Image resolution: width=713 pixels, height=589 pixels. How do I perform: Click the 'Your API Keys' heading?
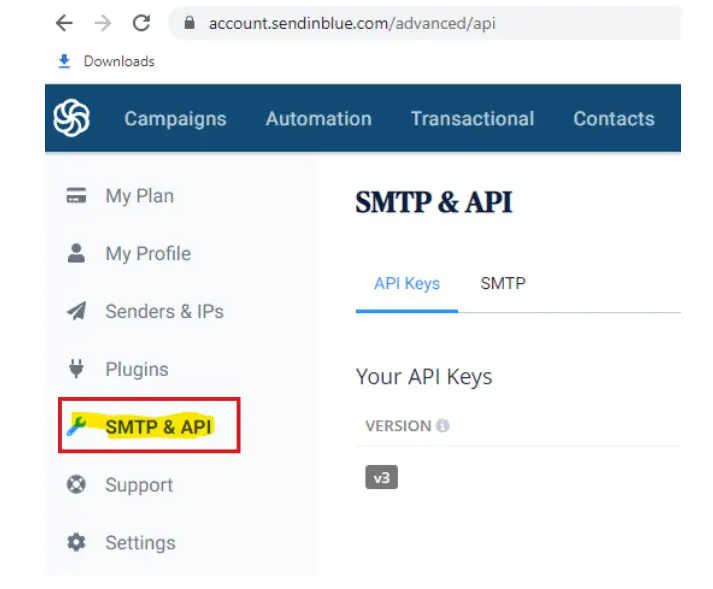click(x=424, y=377)
